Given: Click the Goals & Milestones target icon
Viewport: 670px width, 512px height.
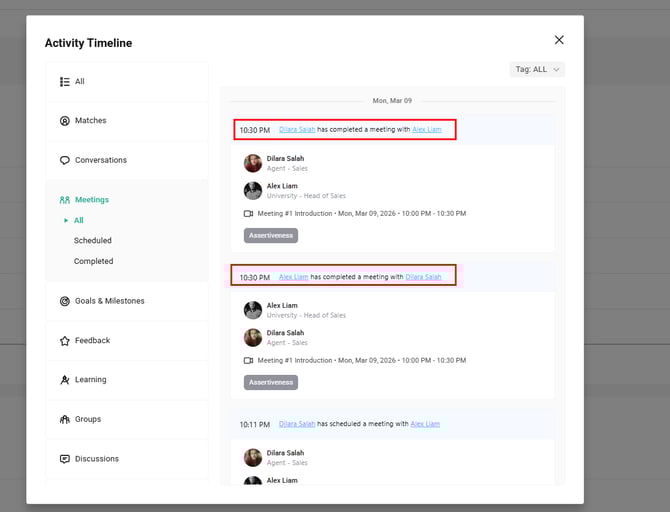Looking at the screenshot, I should click(x=65, y=301).
